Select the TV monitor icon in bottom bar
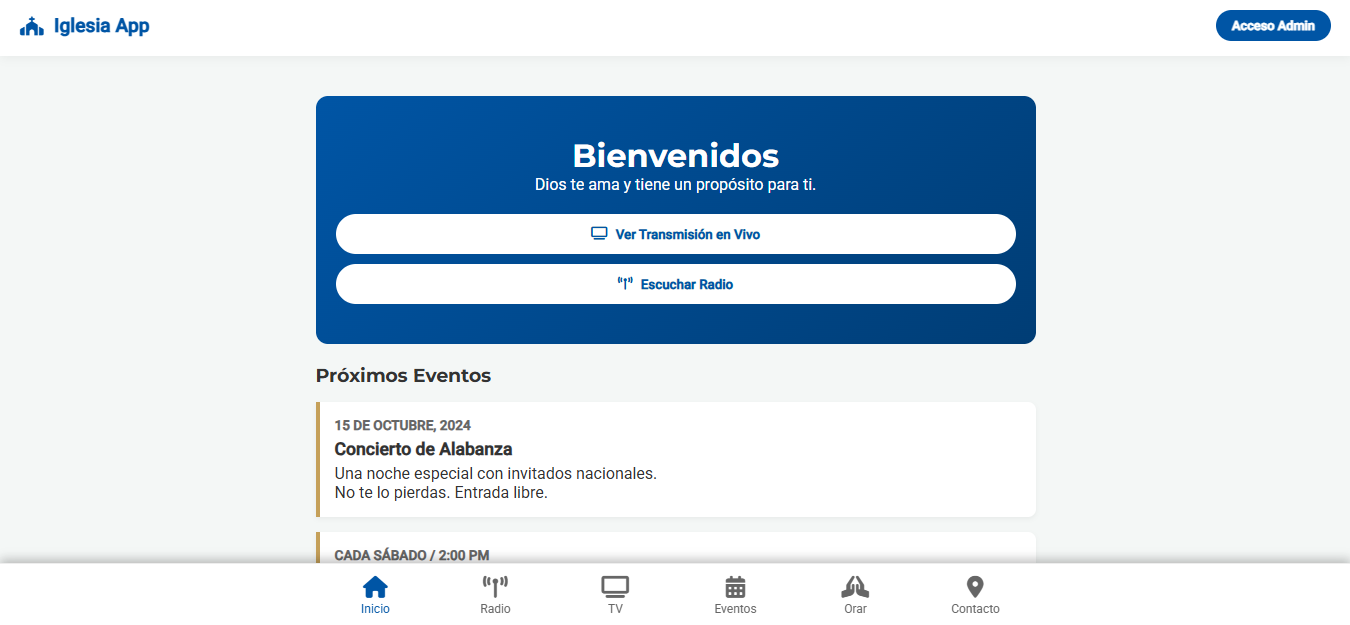Viewport: 1350px width, 625px height. click(x=614, y=587)
